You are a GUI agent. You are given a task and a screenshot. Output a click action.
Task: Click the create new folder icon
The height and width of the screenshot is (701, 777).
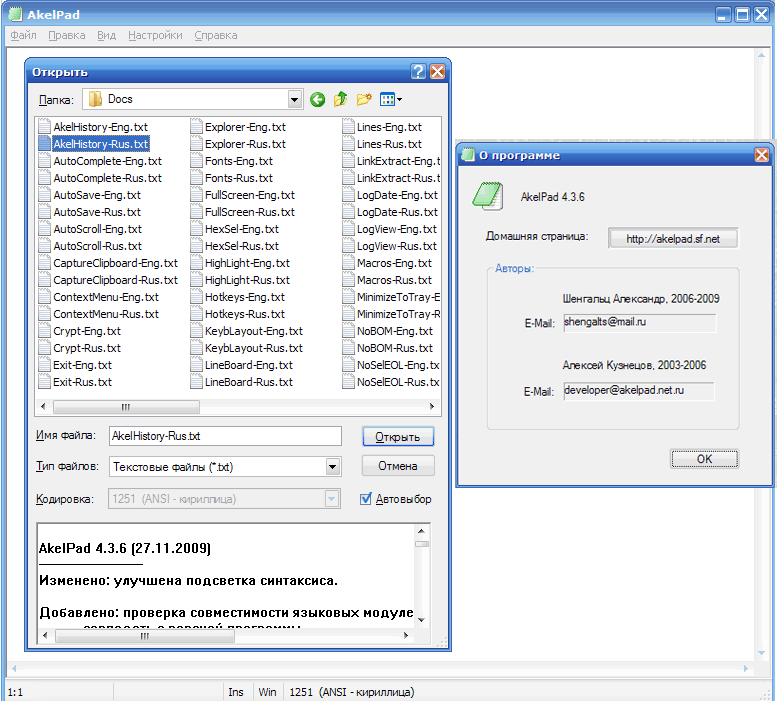(x=364, y=99)
